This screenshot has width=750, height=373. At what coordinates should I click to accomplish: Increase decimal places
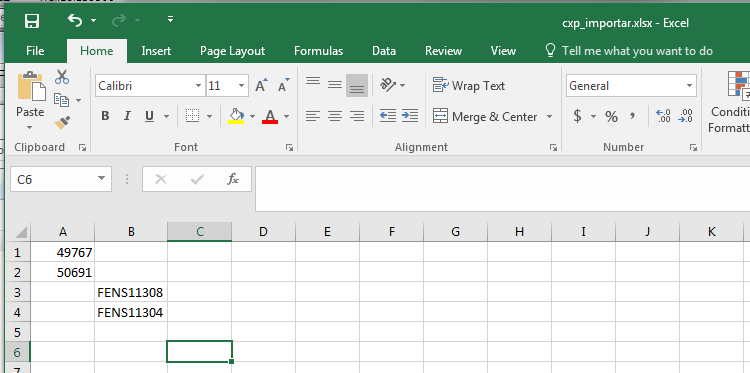663,116
